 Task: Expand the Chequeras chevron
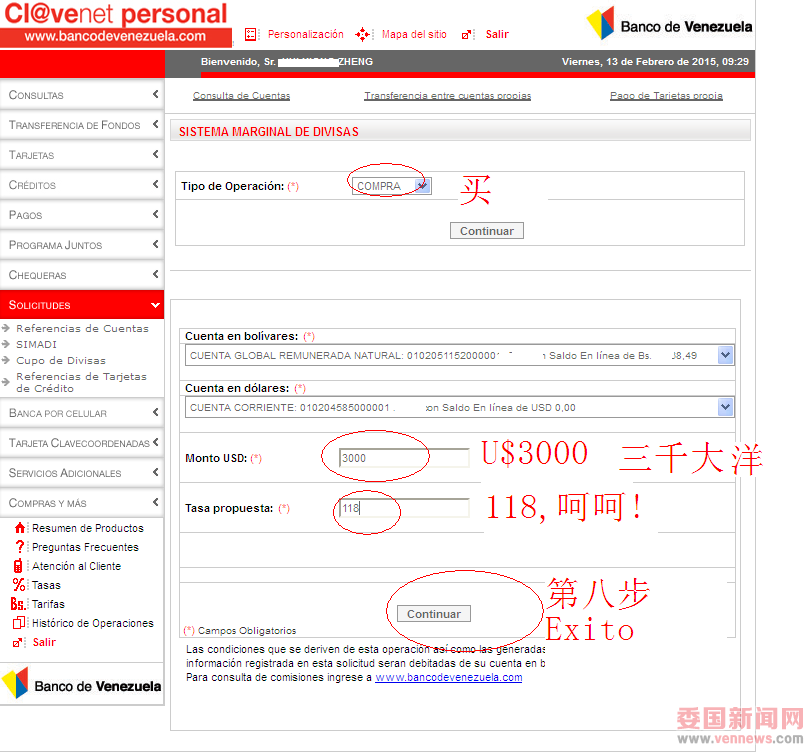tap(155, 274)
